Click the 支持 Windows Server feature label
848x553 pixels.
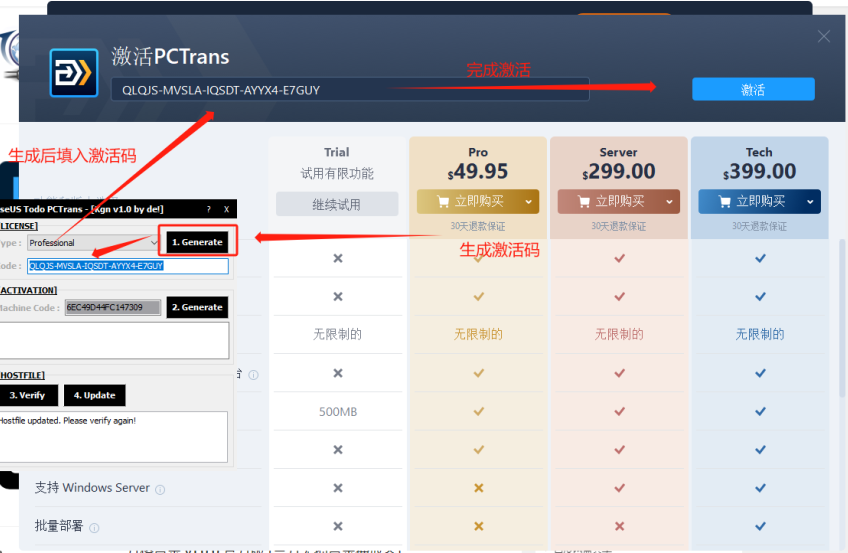pyautogui.click(x=92, y=488)
